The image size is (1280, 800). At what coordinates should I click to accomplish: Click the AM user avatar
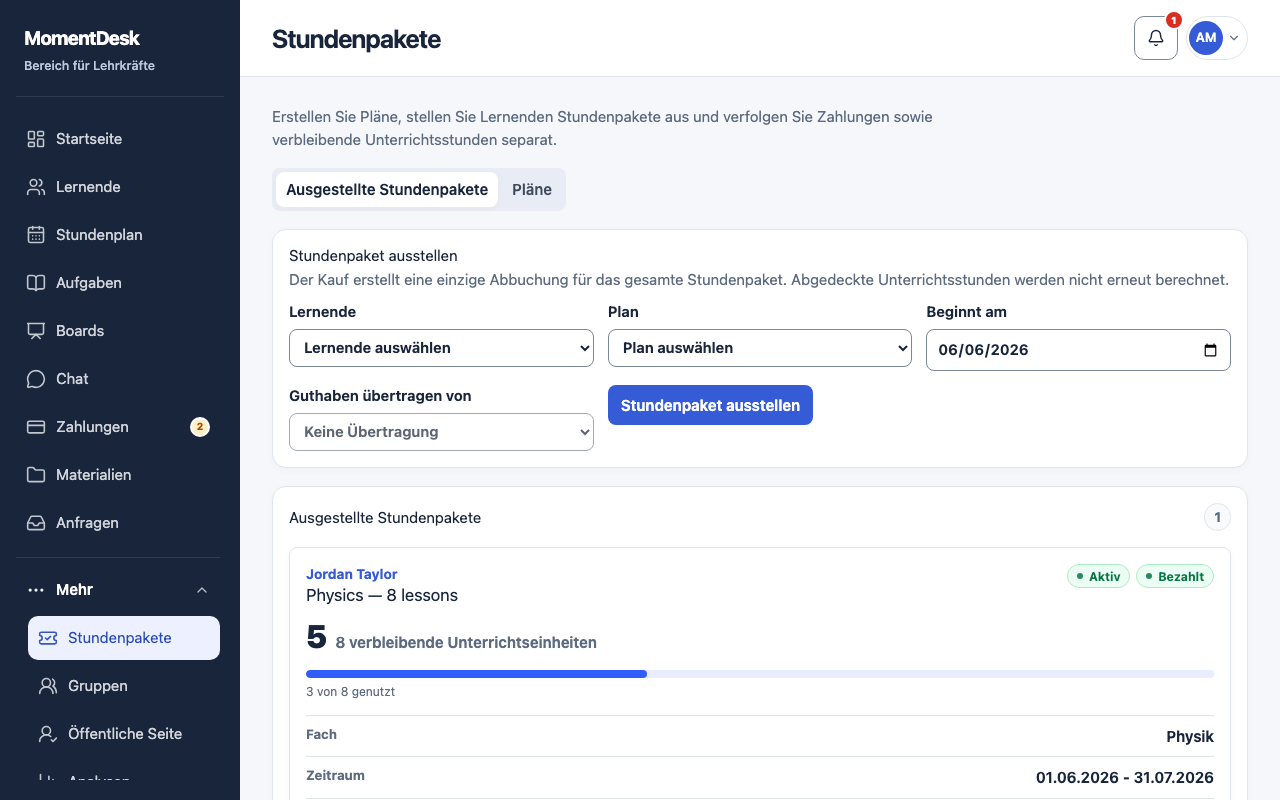click(x=1206, y=38)
